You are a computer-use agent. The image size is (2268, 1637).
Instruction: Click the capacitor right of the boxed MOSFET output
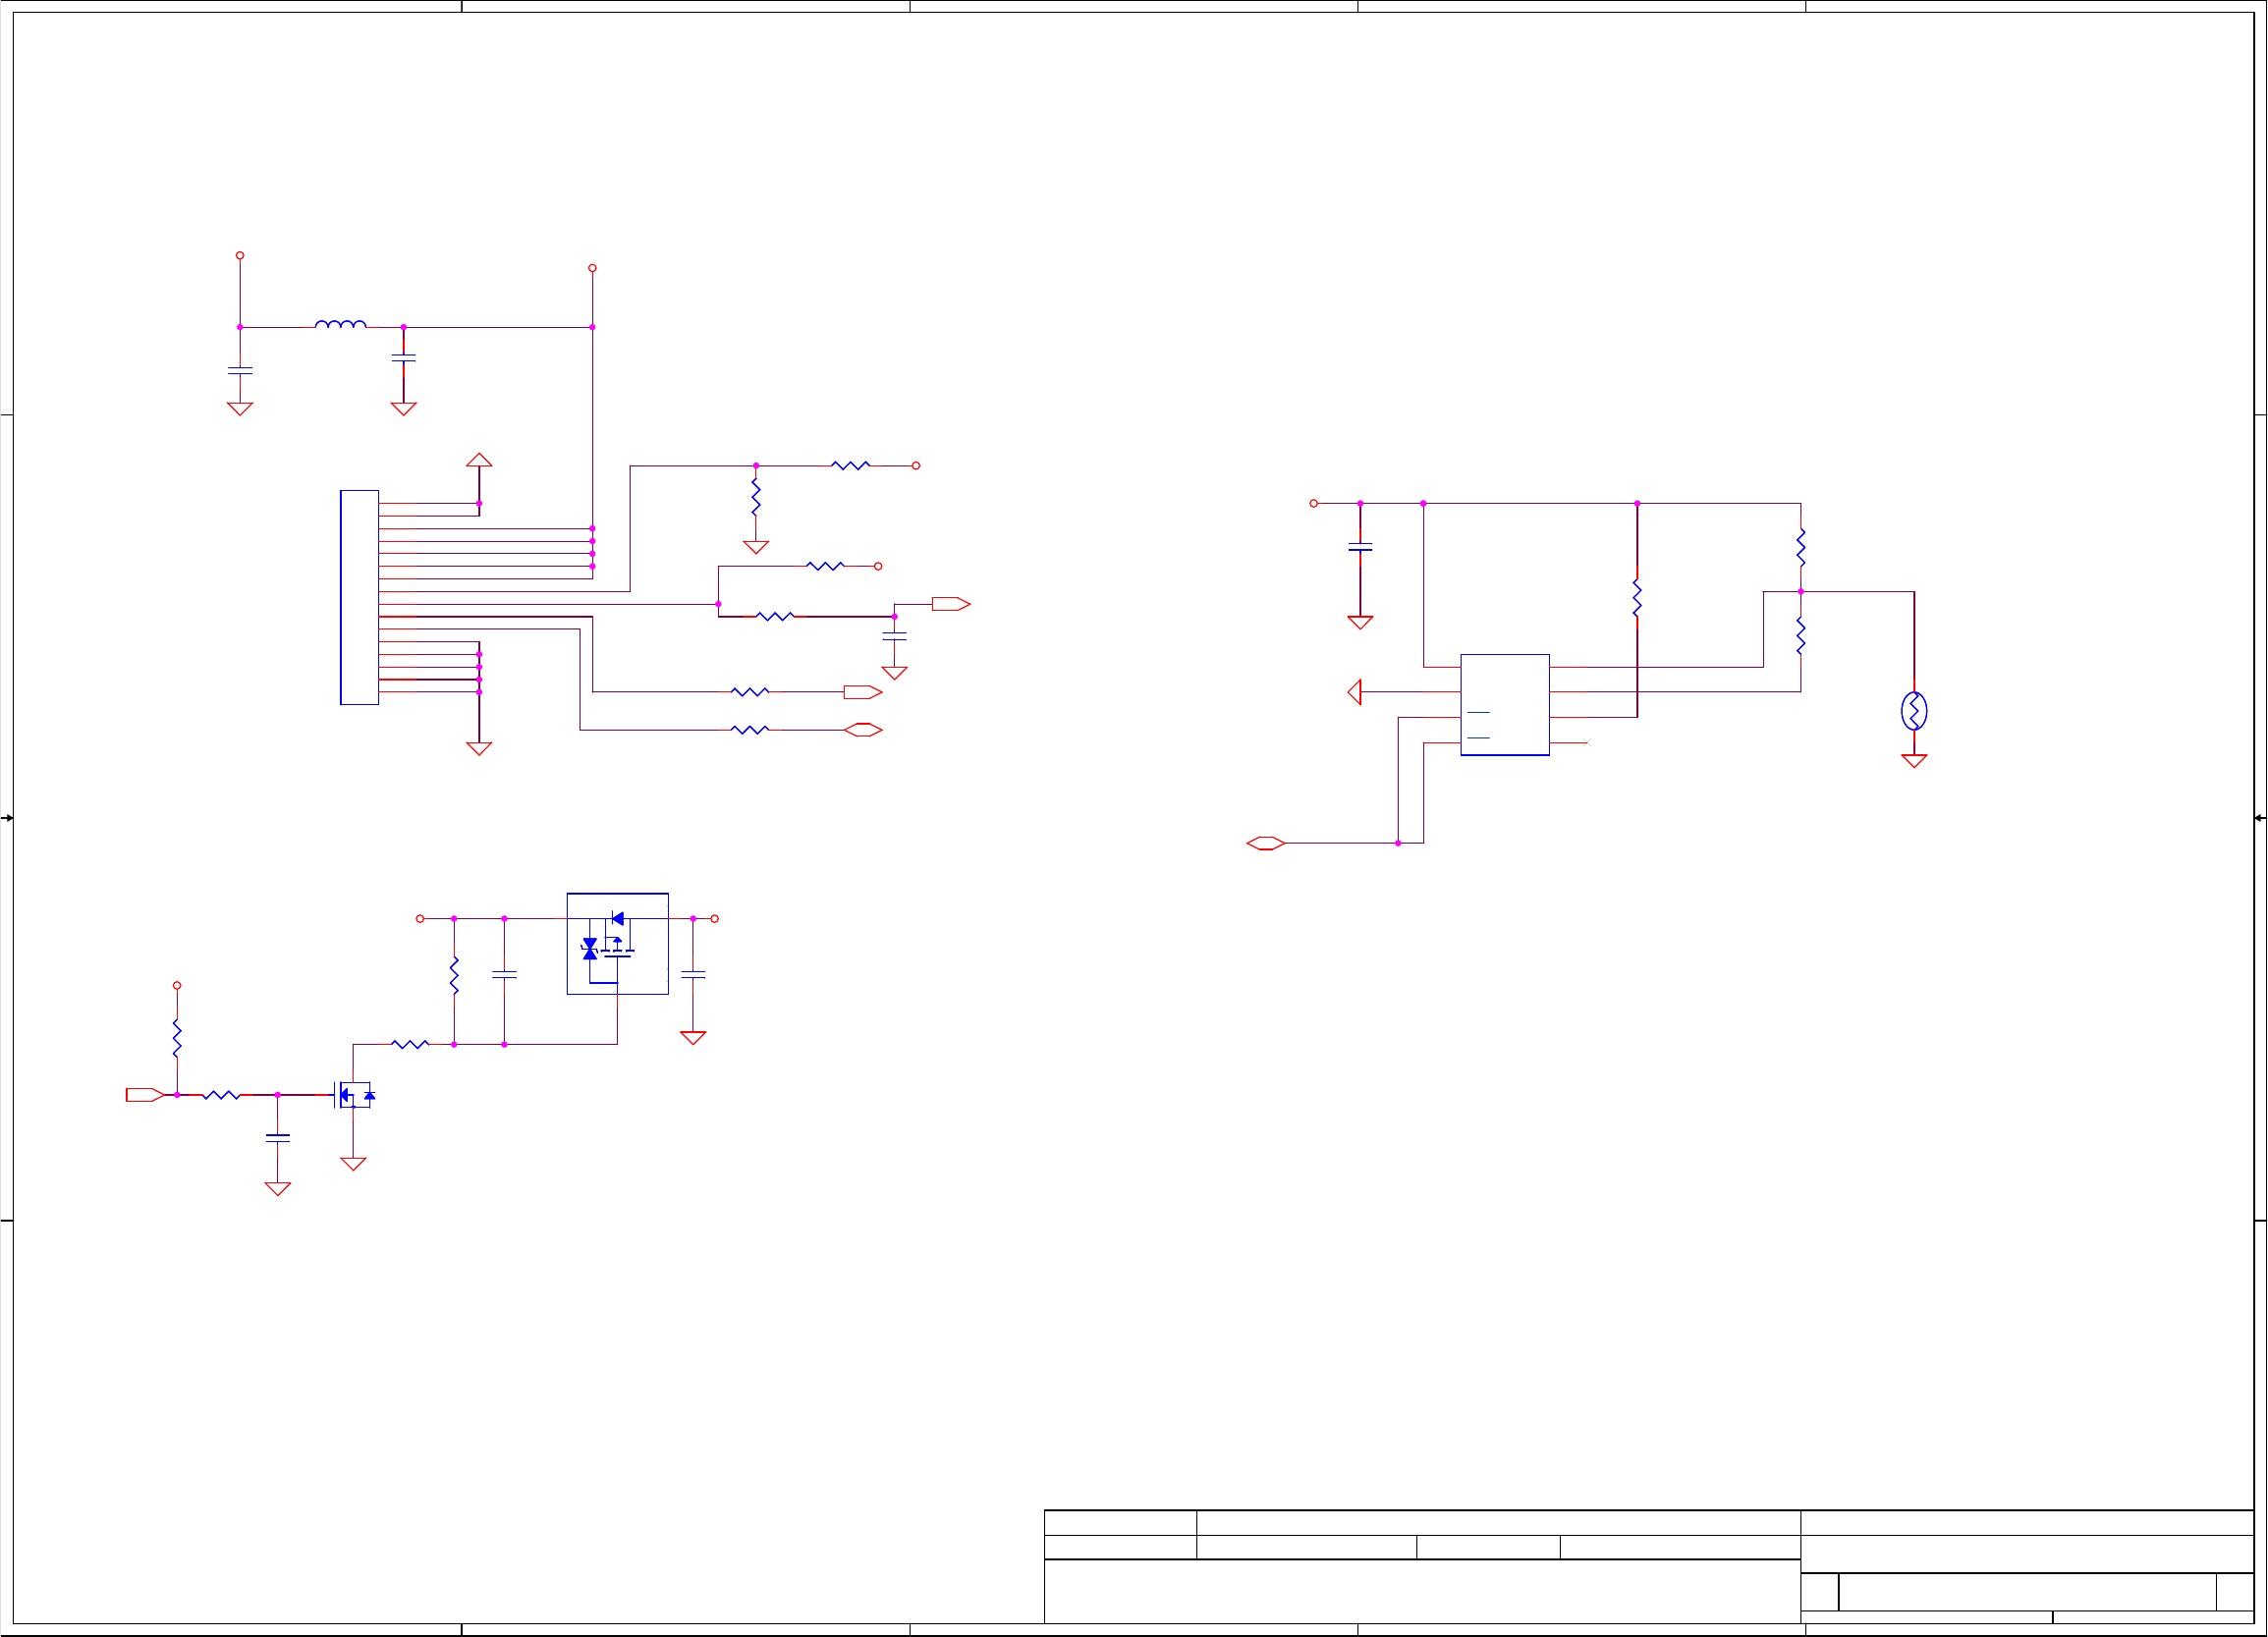(x=693, y=974)
